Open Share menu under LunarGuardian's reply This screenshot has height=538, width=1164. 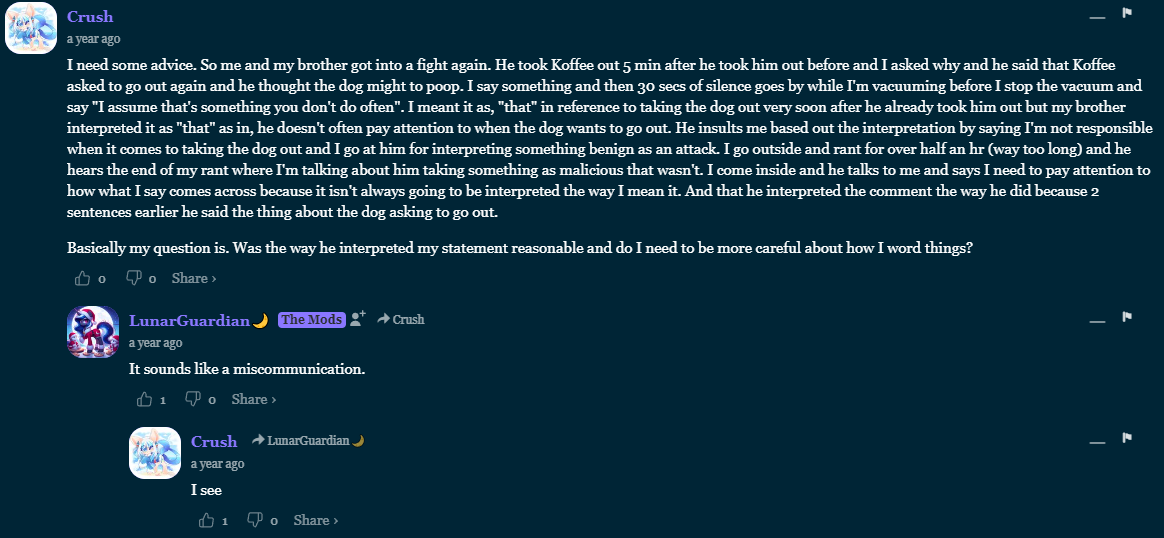click(254, 399)
